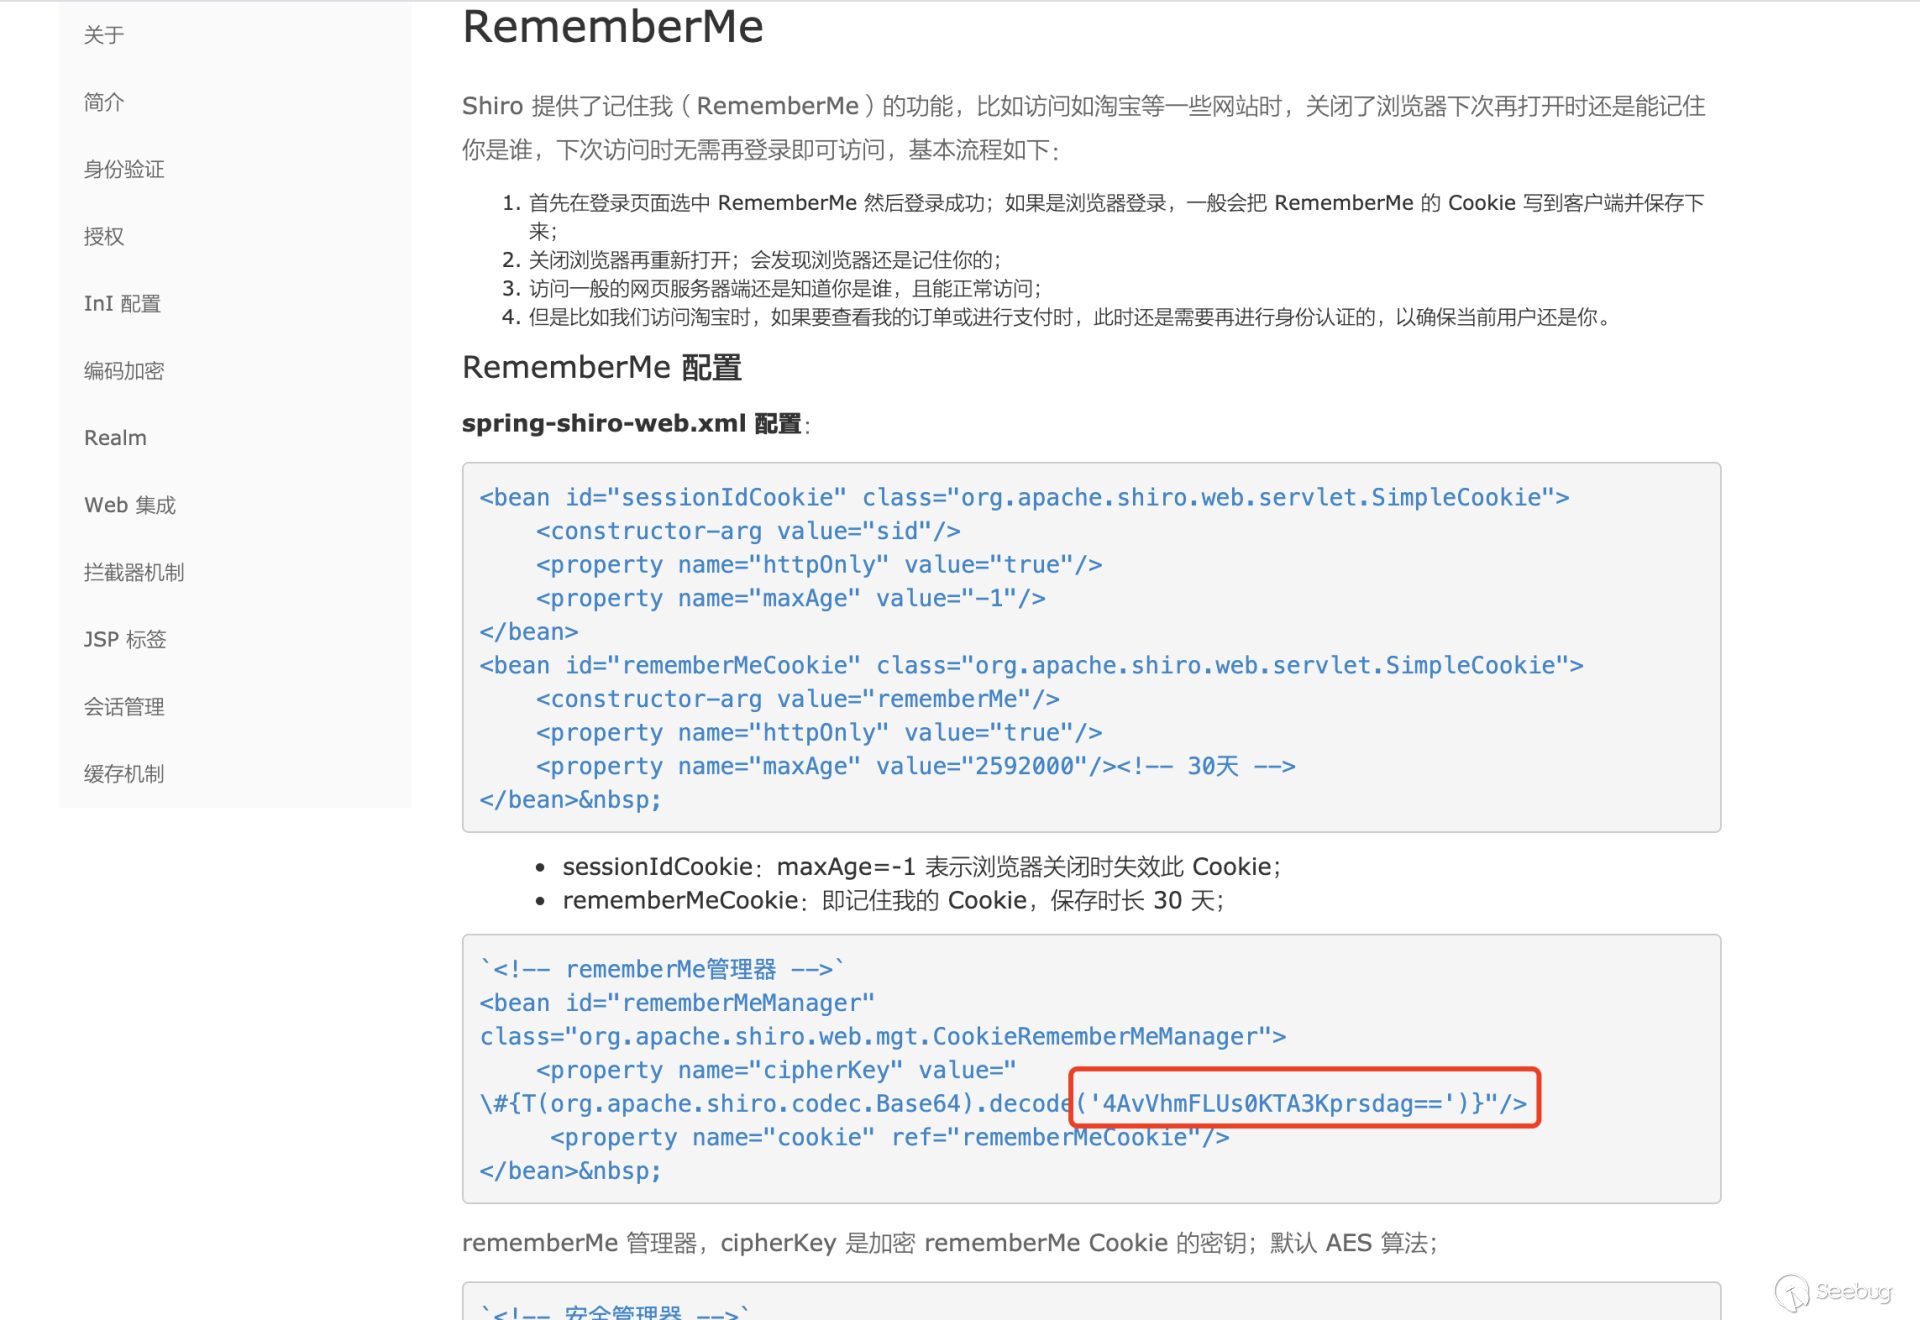Go to 简介 section in sidebar

tap(104, 102)
